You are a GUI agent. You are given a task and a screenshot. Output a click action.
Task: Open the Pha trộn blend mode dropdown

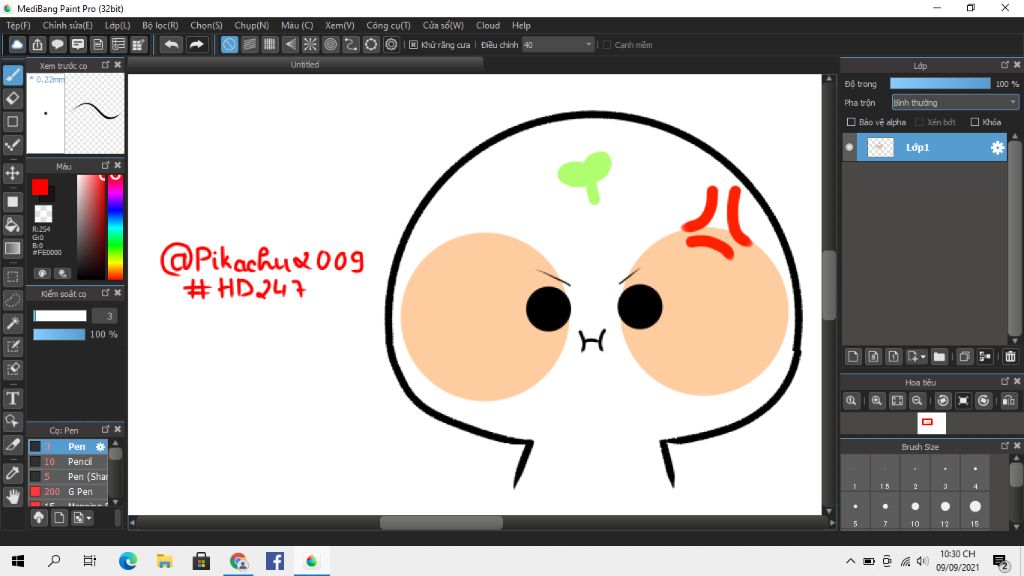[955, 103]
